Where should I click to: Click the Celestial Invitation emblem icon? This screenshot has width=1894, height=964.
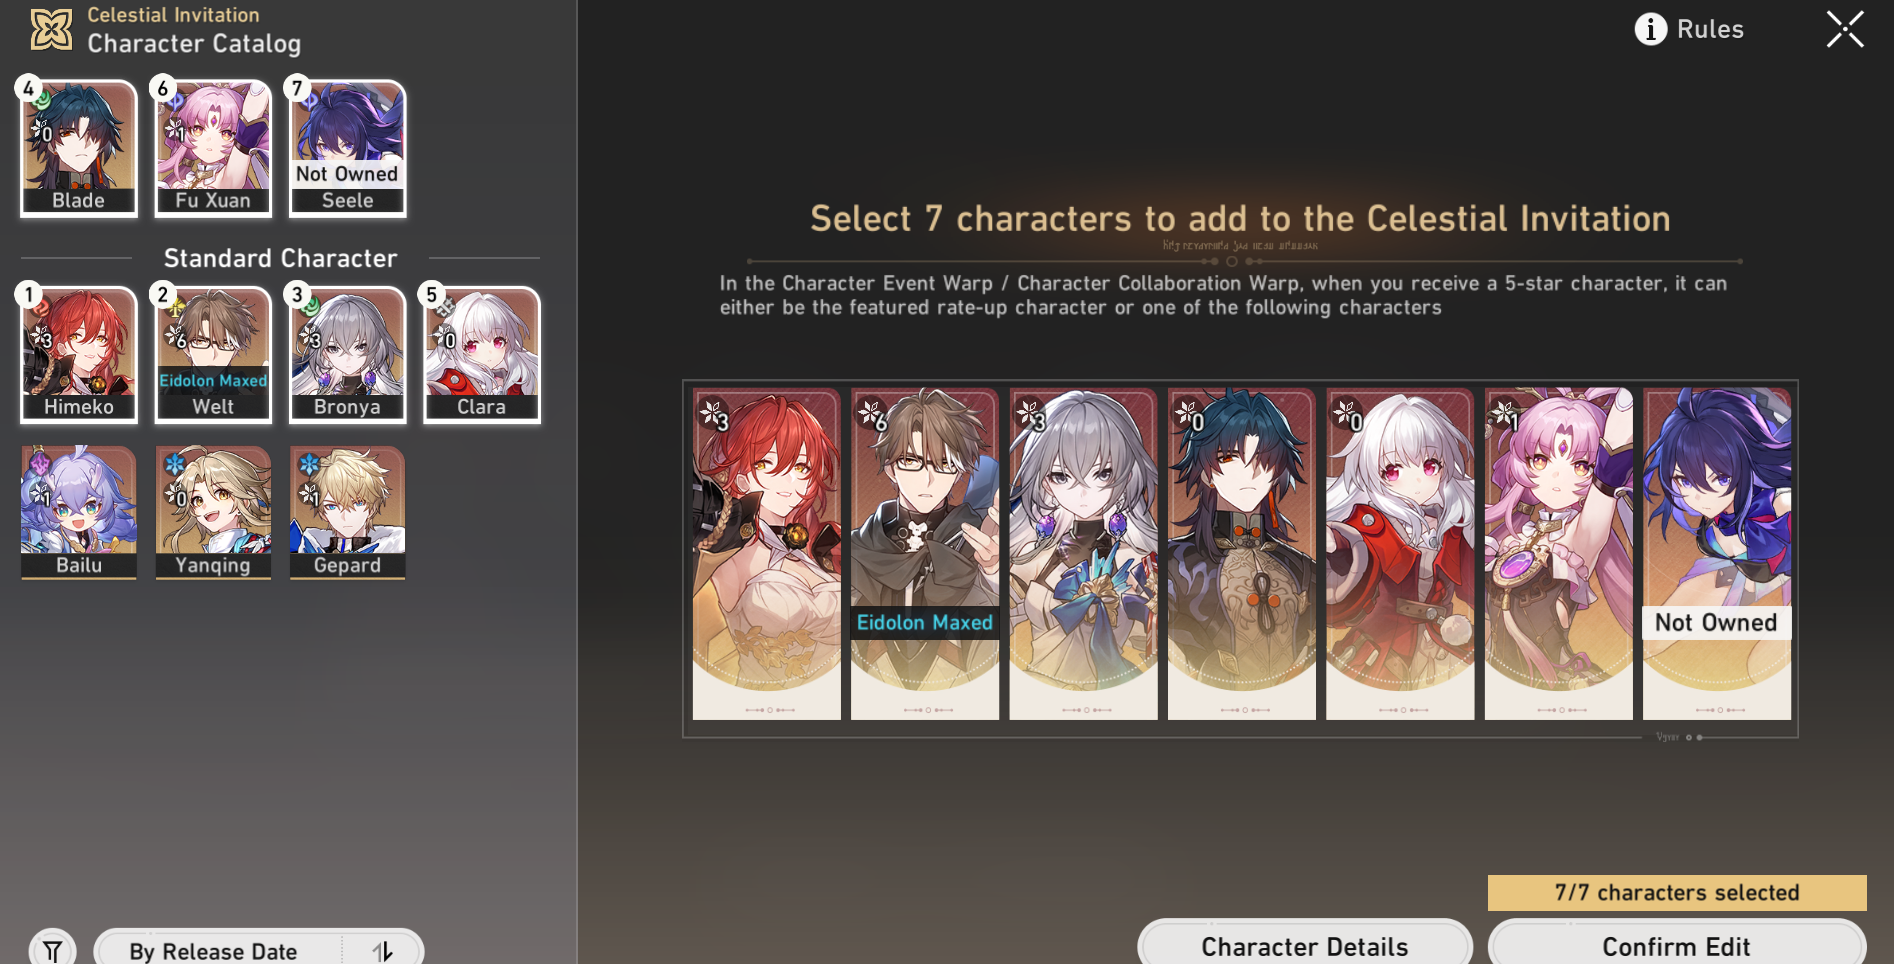point(51,29)
